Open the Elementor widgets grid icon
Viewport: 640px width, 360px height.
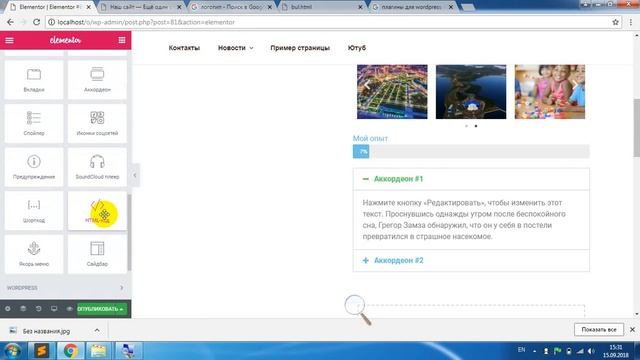click(x=122, y=40)
